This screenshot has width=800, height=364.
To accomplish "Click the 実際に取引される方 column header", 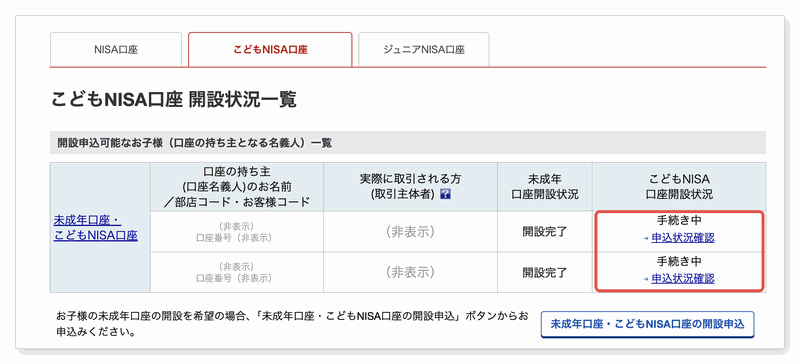I will pyautogui.click(x=410, y=187).
